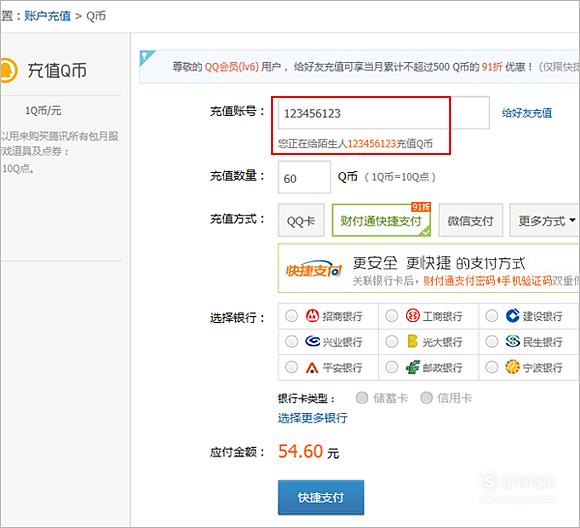The image size is (580, 528).
Task: Click the stranger warning text 123456123
Action: 372,144
